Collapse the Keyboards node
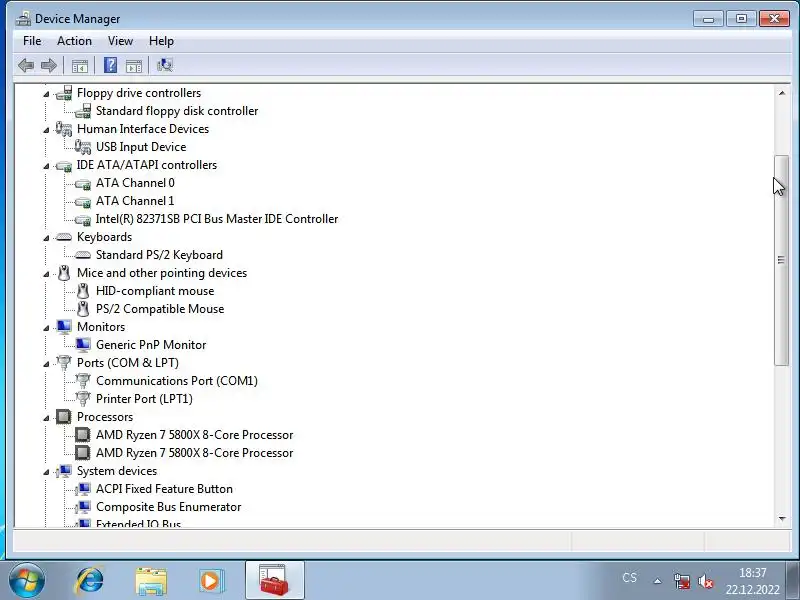The image size is (800, 600). click(x=46, y=238)
